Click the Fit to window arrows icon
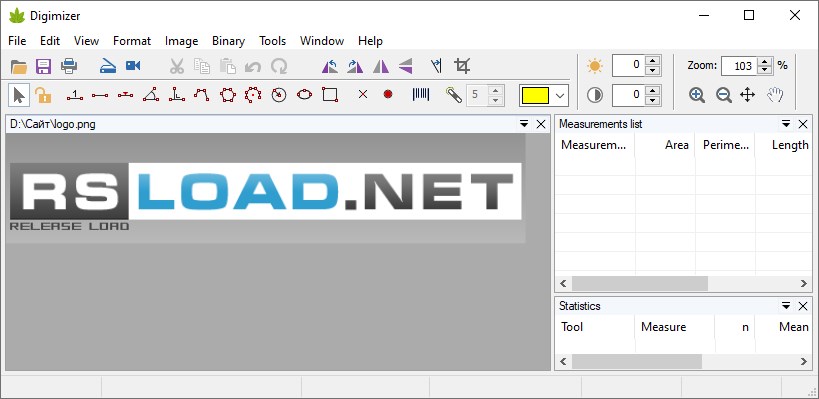This screenshot has height=399, width=819. point(747,95)
